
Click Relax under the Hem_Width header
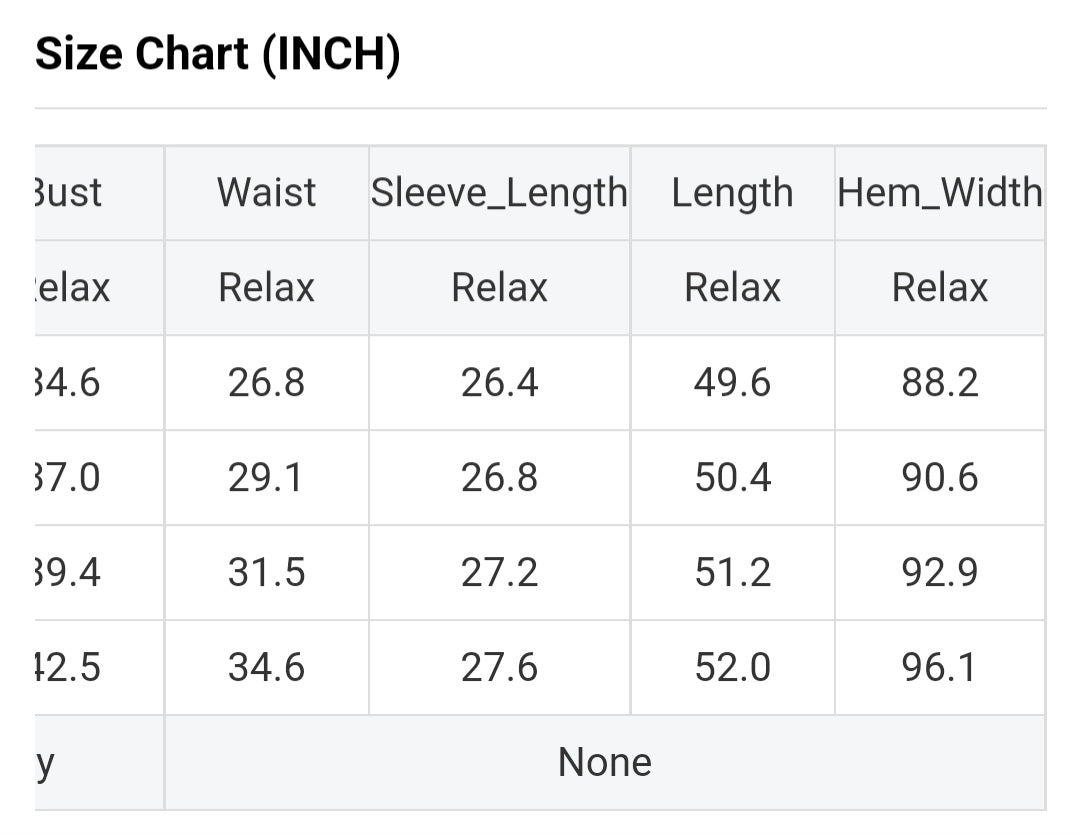click(939, 288)
